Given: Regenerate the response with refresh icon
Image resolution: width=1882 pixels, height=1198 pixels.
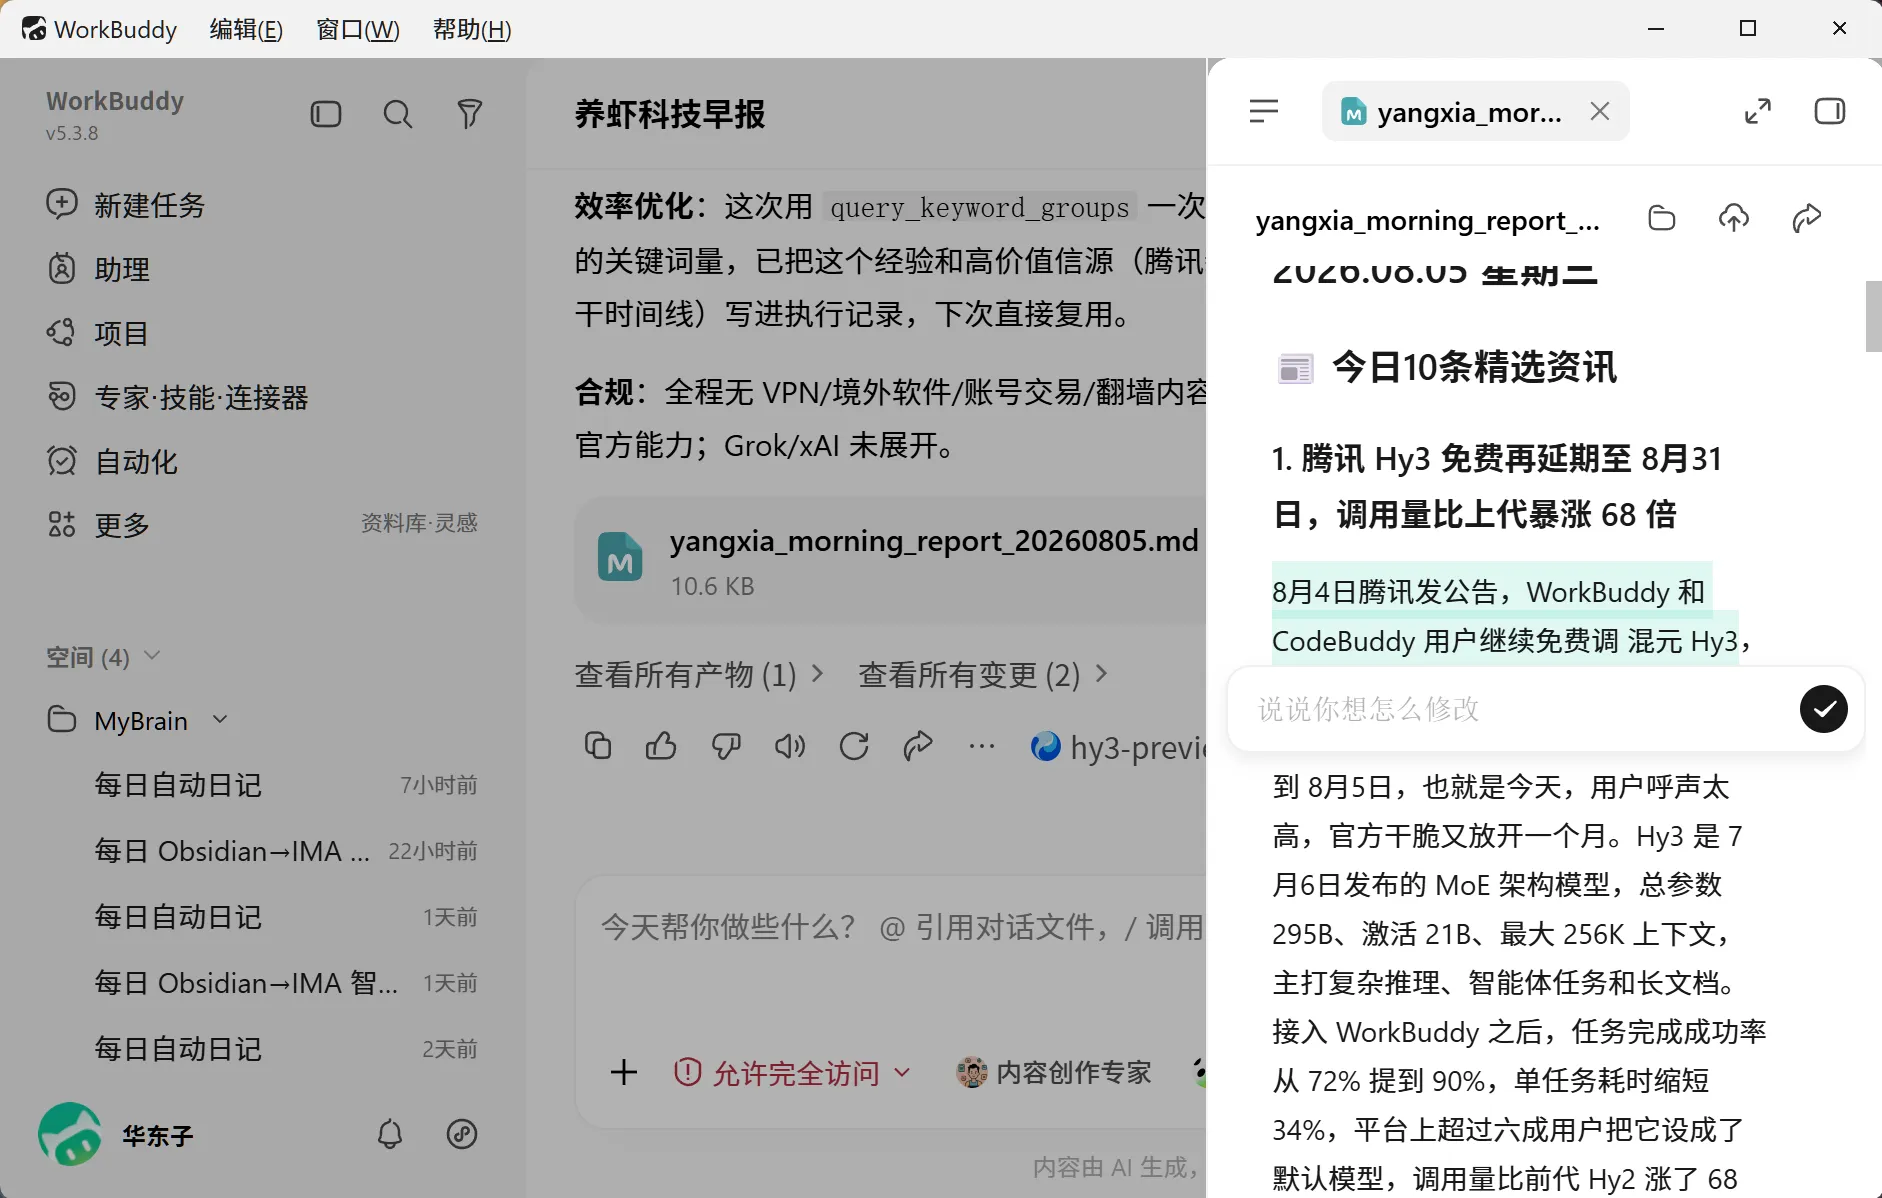Looking at the screenshot, I should tap(854, 746).
